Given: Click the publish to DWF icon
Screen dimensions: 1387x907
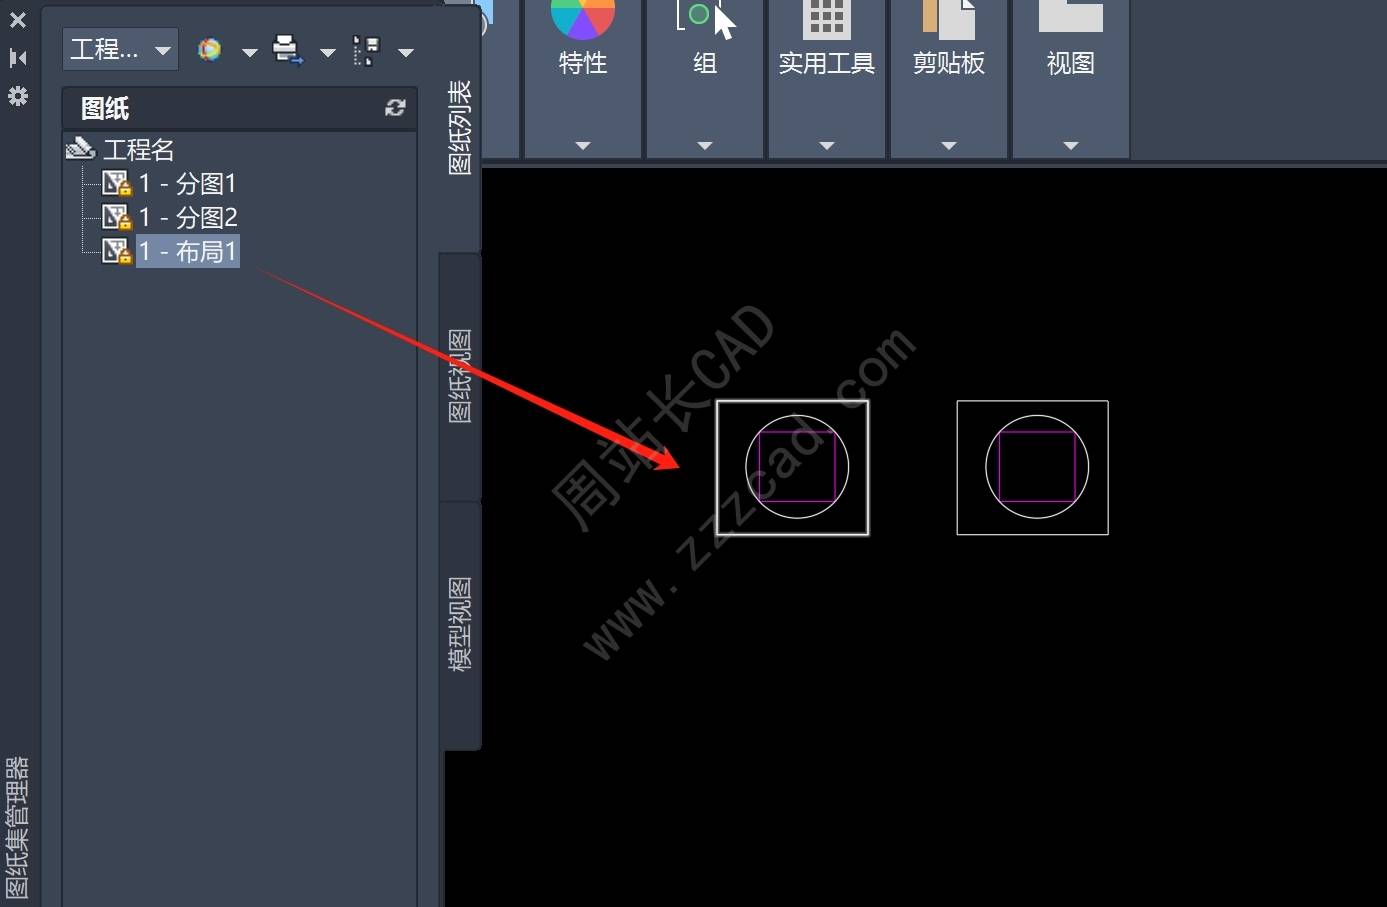Looking at the screenshot, I should coord(210,50).
